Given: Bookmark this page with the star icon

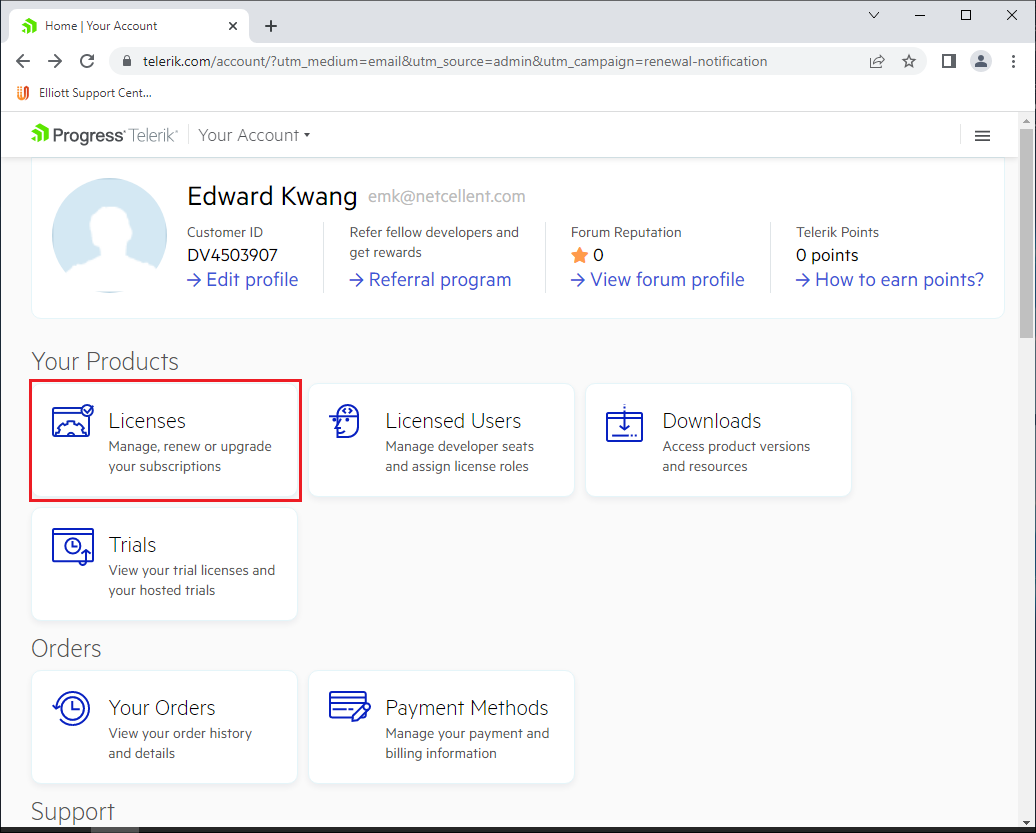Looking at the screenshot, I should [x=909, y=61].
